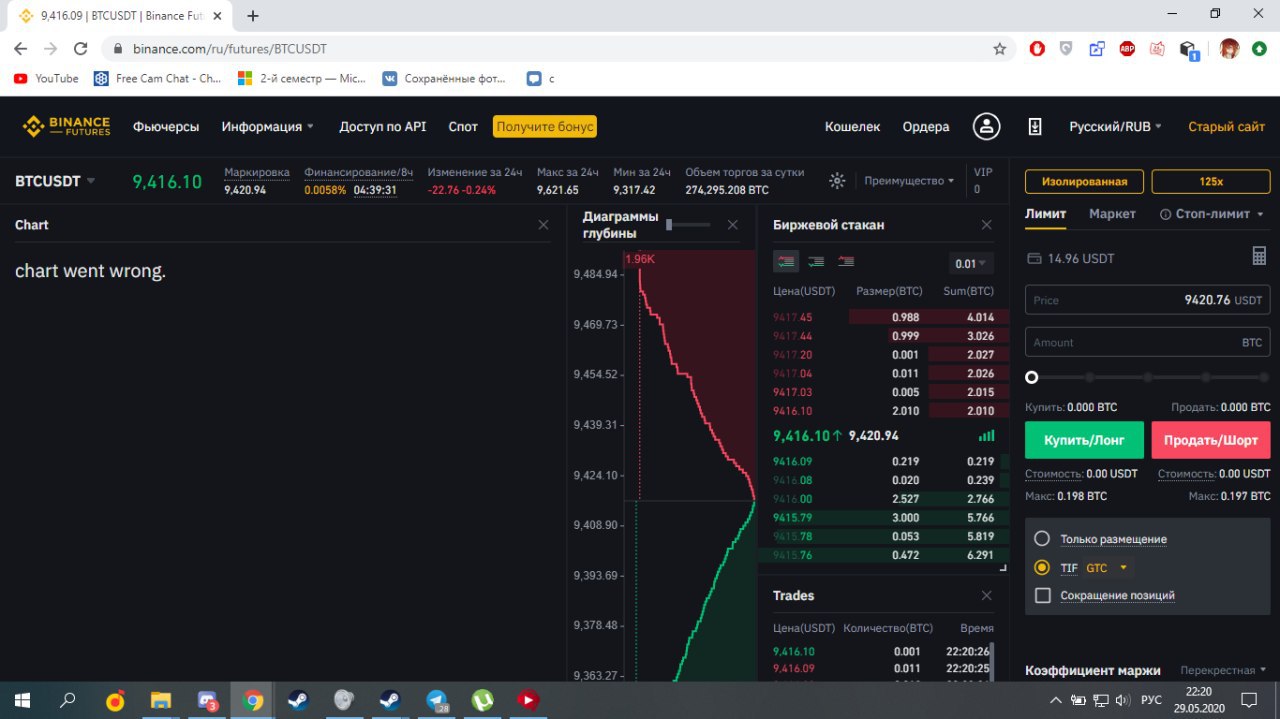Open the notification center in system tray

point(1249,700)
